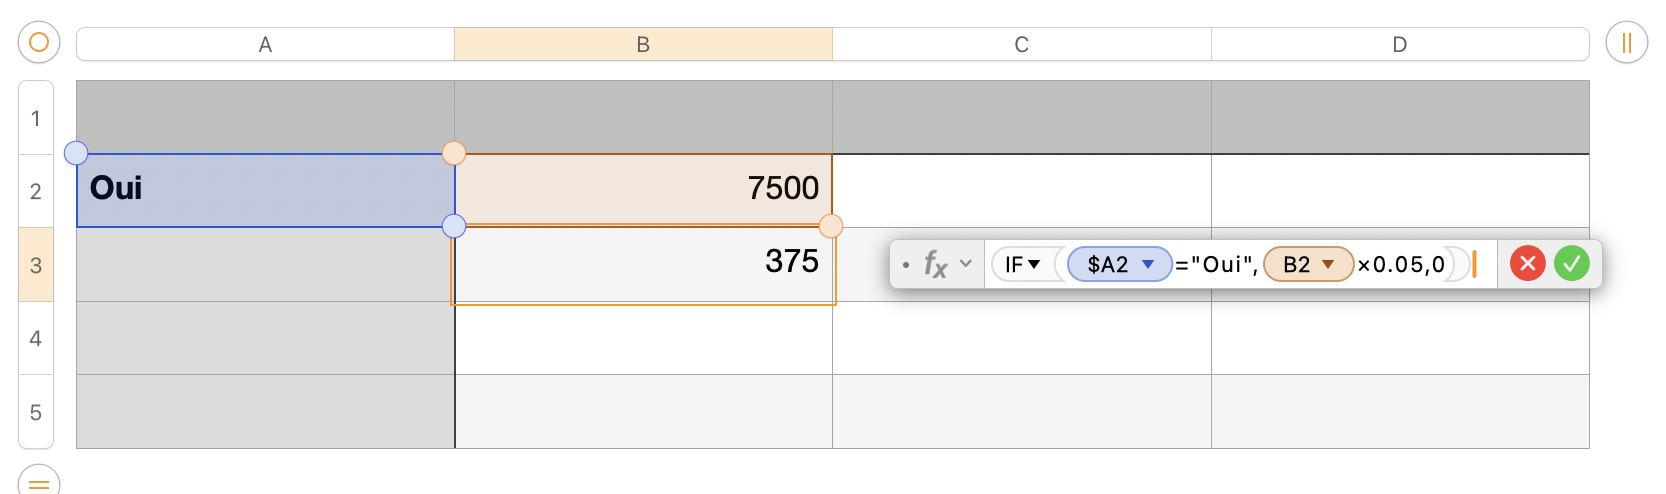Click the fx functions icon
This screenshot has height=494, width=1666.
(x=935, y=264)
